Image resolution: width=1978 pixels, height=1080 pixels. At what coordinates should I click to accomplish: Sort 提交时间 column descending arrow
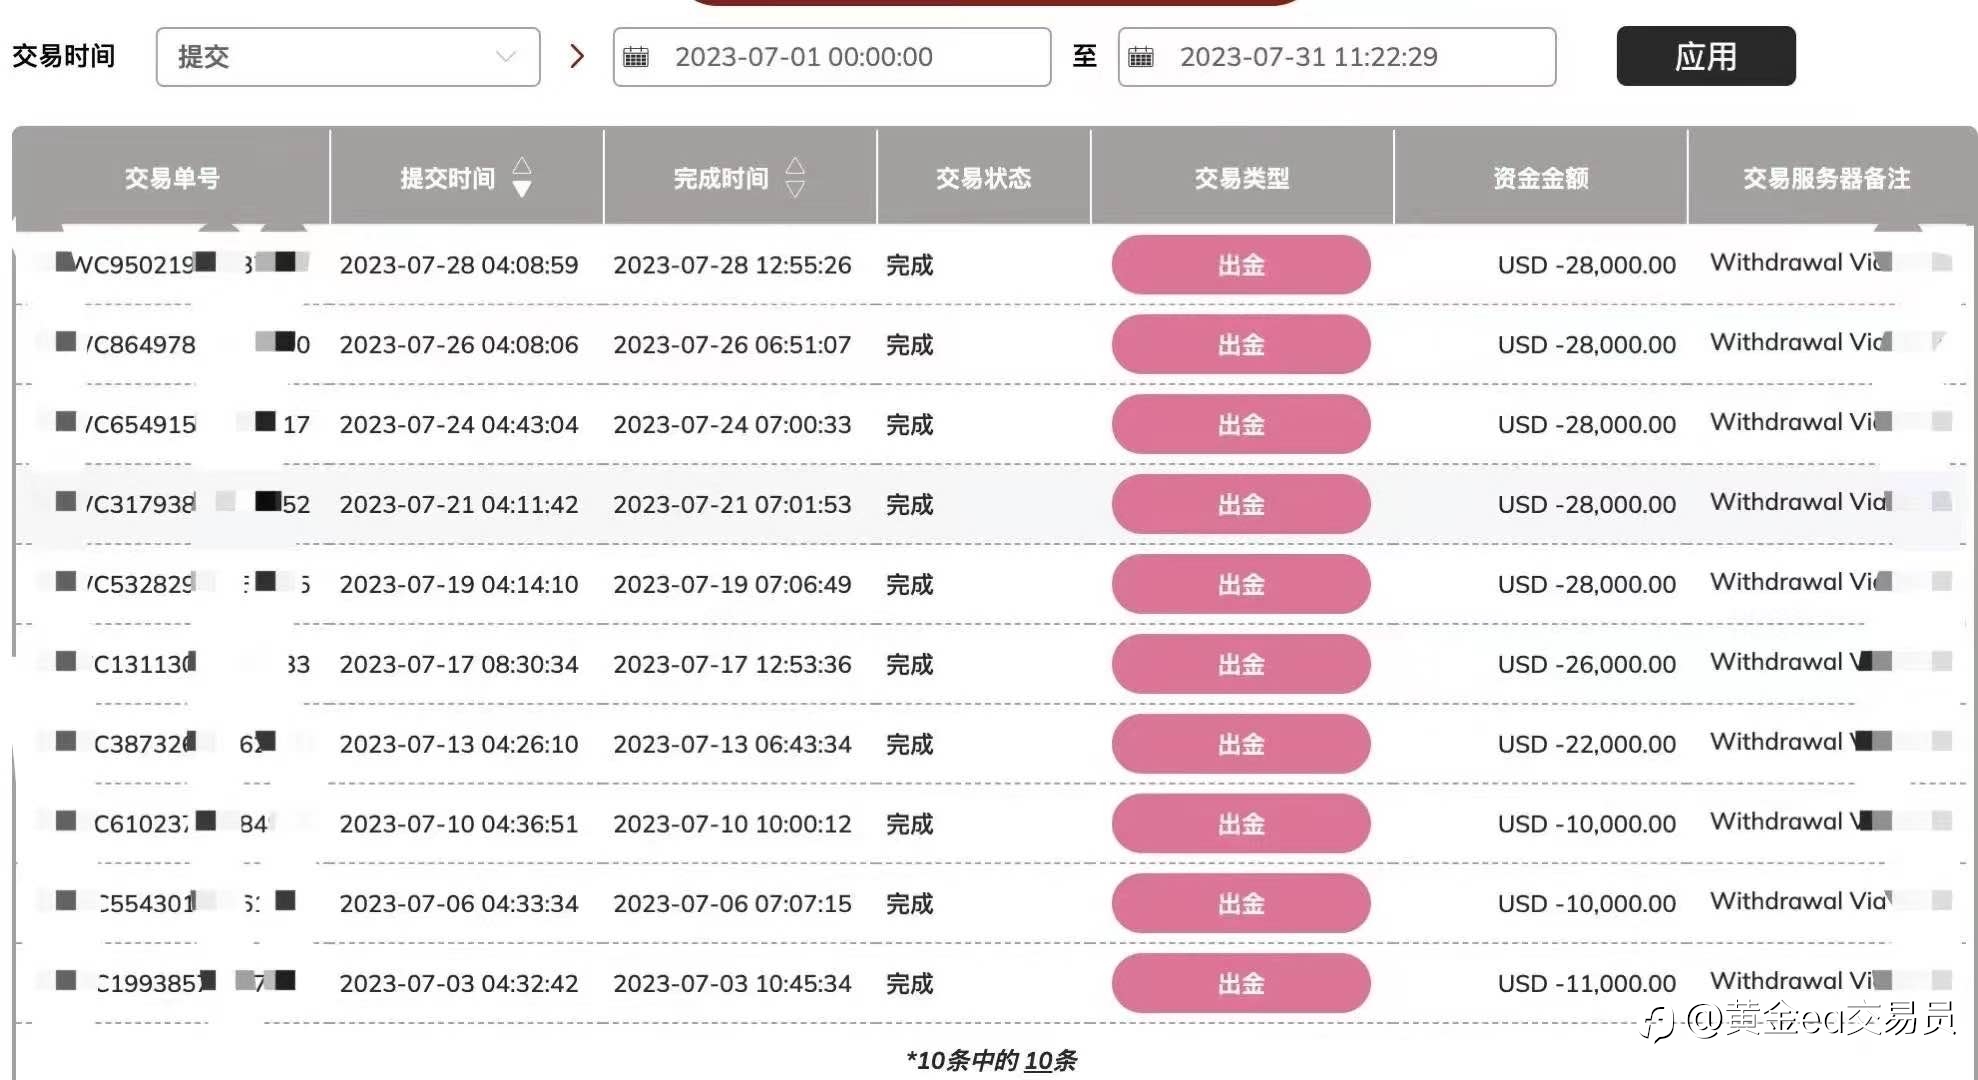(x=522, y=189)
